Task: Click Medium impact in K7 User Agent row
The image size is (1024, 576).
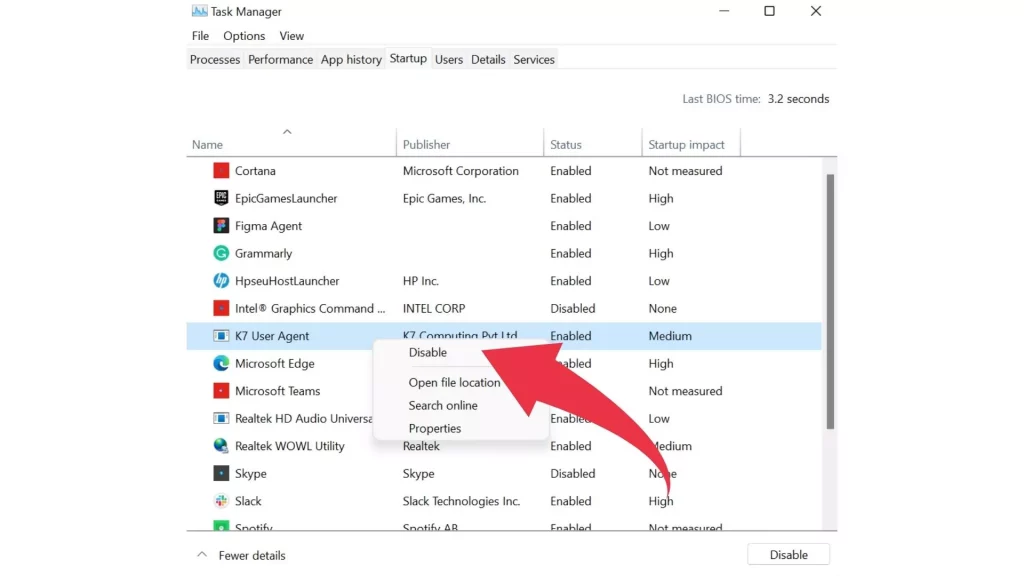Action: (670, 336)
